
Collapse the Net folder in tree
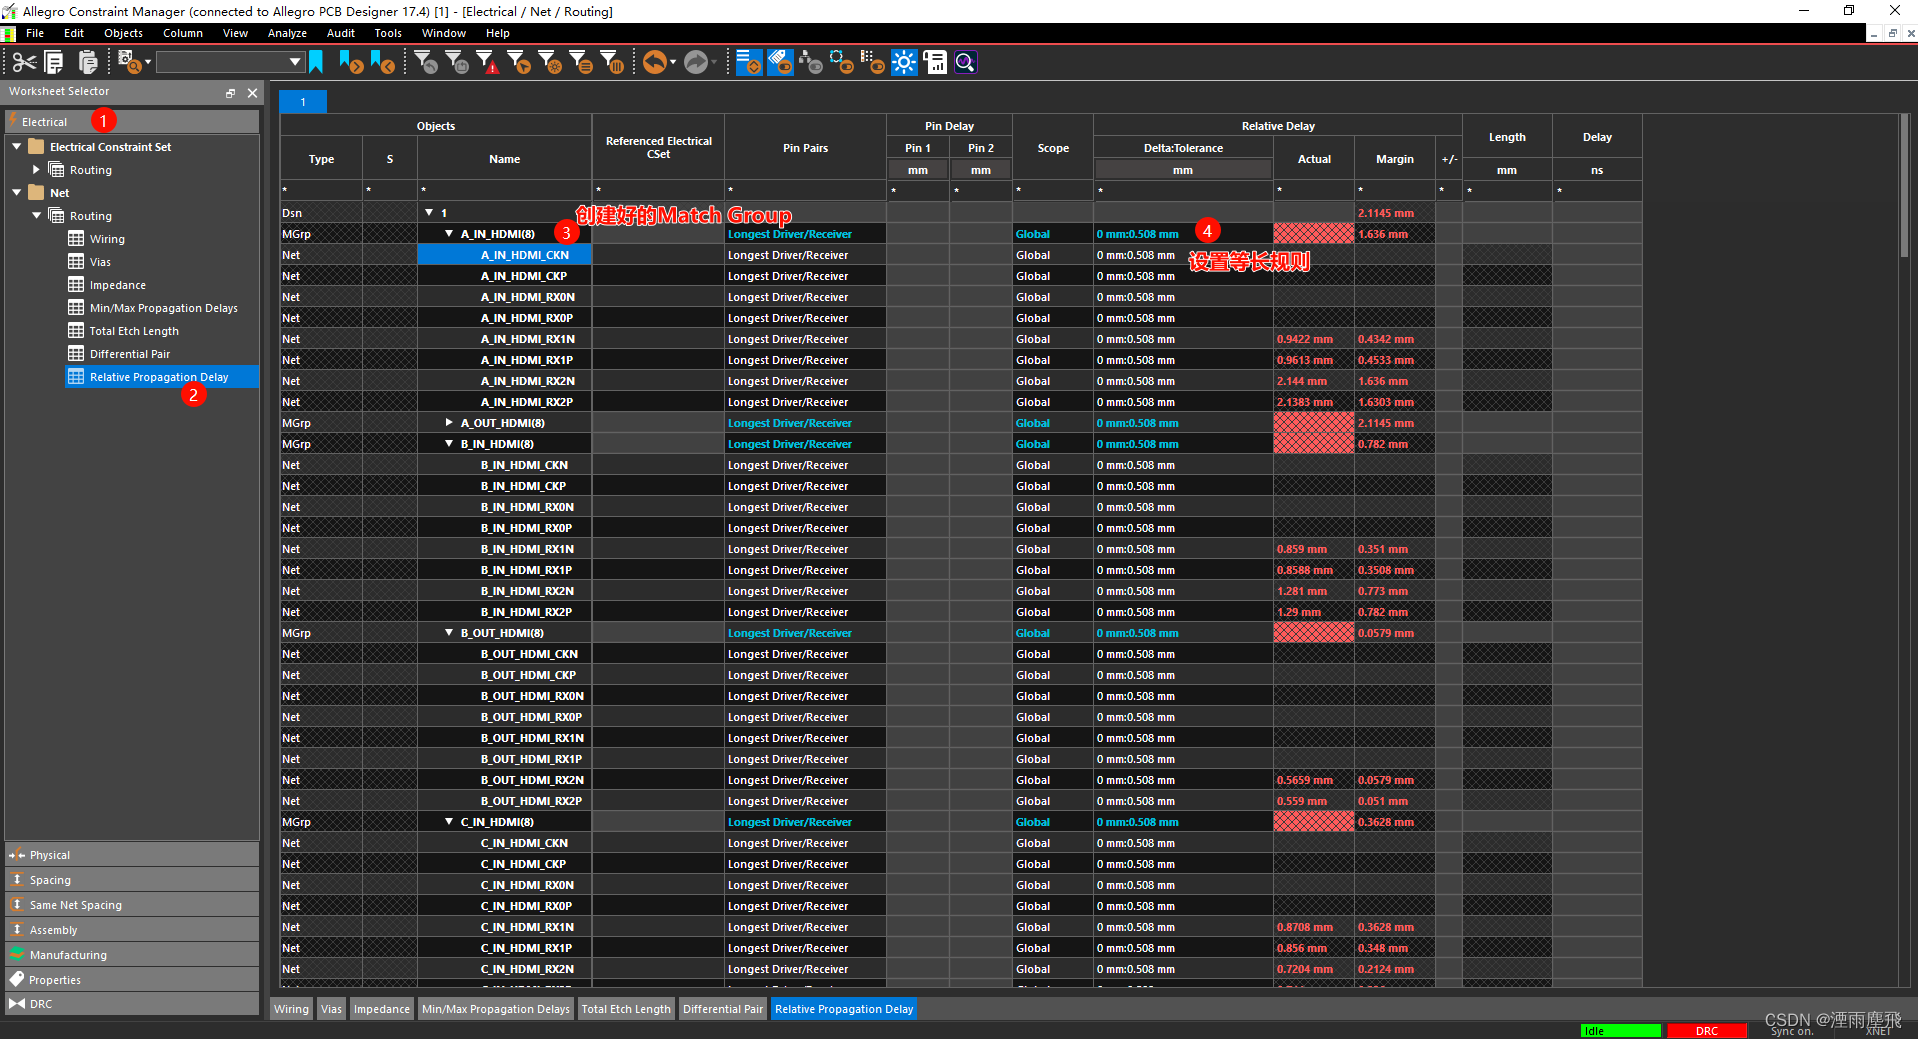point(17,192)
